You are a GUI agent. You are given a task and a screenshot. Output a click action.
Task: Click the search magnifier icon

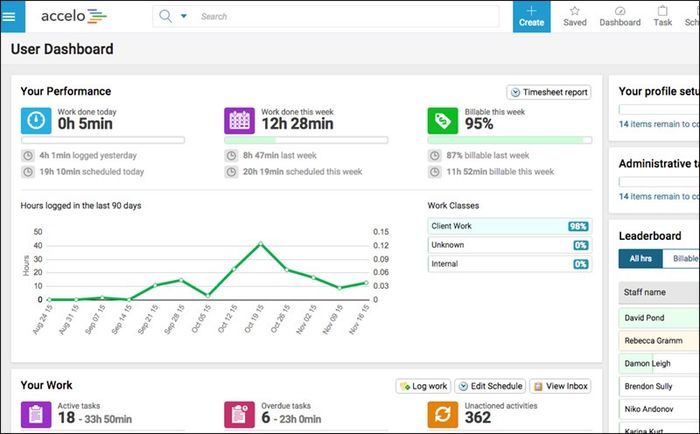pos(165,17)
